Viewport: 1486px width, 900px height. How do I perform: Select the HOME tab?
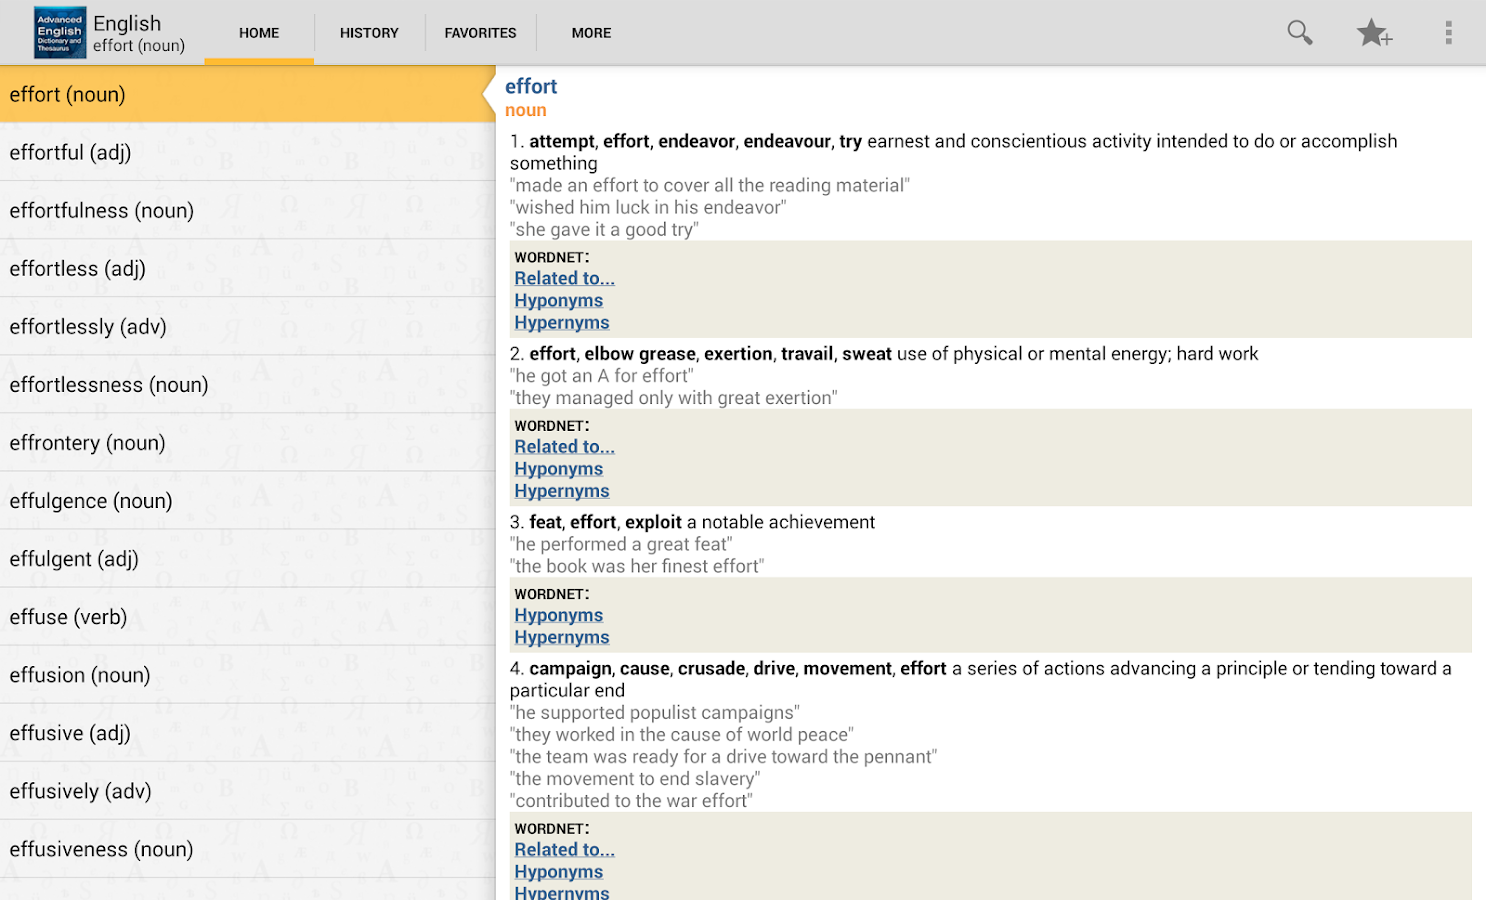pos(258,32)
